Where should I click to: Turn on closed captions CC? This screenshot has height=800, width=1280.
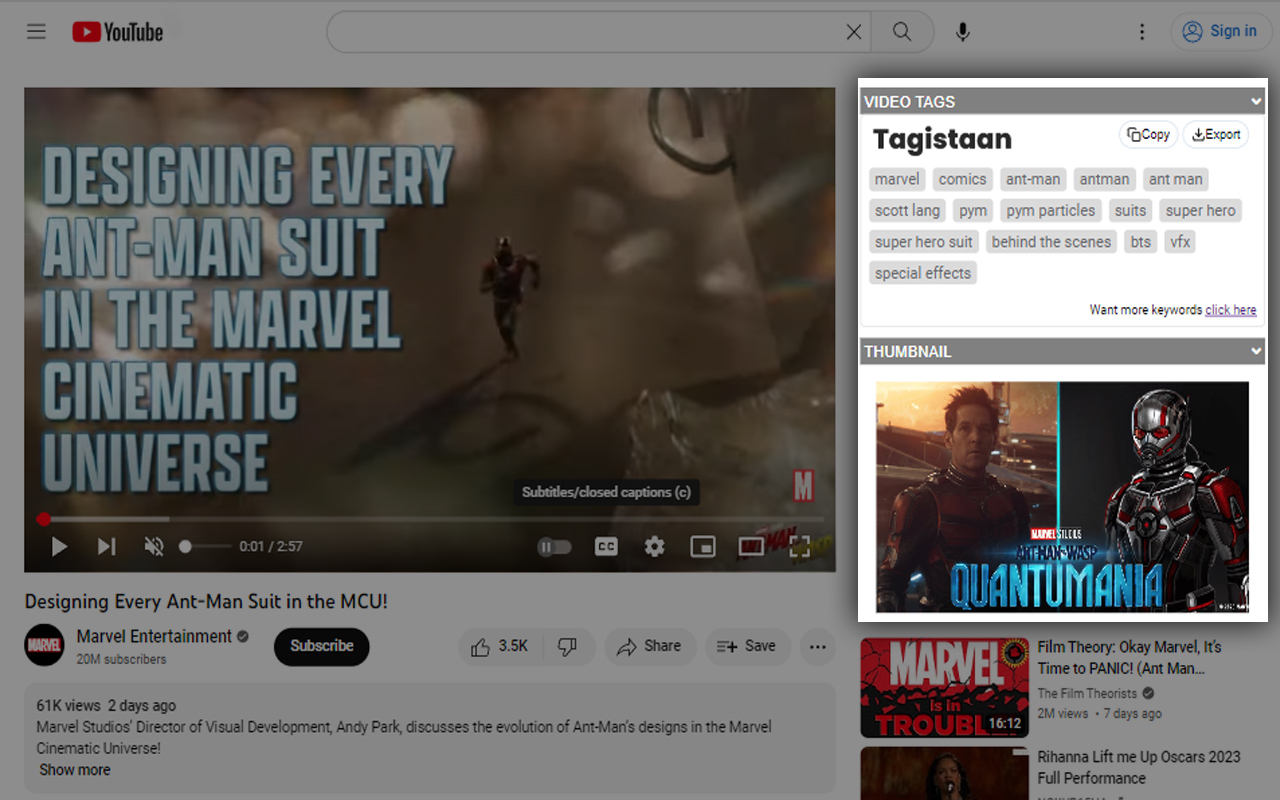pyautogui.click(x=606, y=546)
